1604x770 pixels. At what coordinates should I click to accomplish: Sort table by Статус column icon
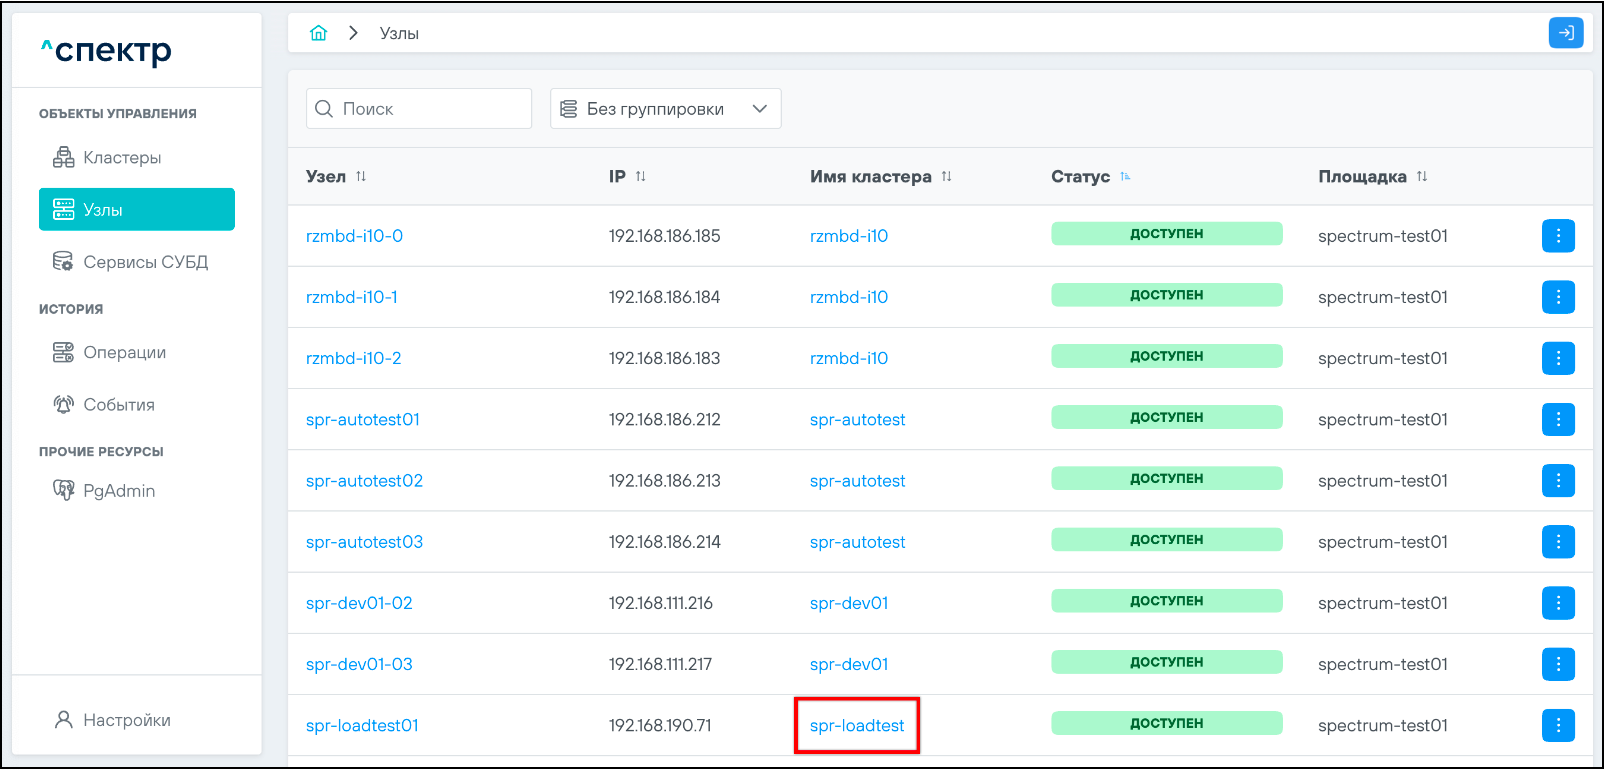click(1125, 177)
